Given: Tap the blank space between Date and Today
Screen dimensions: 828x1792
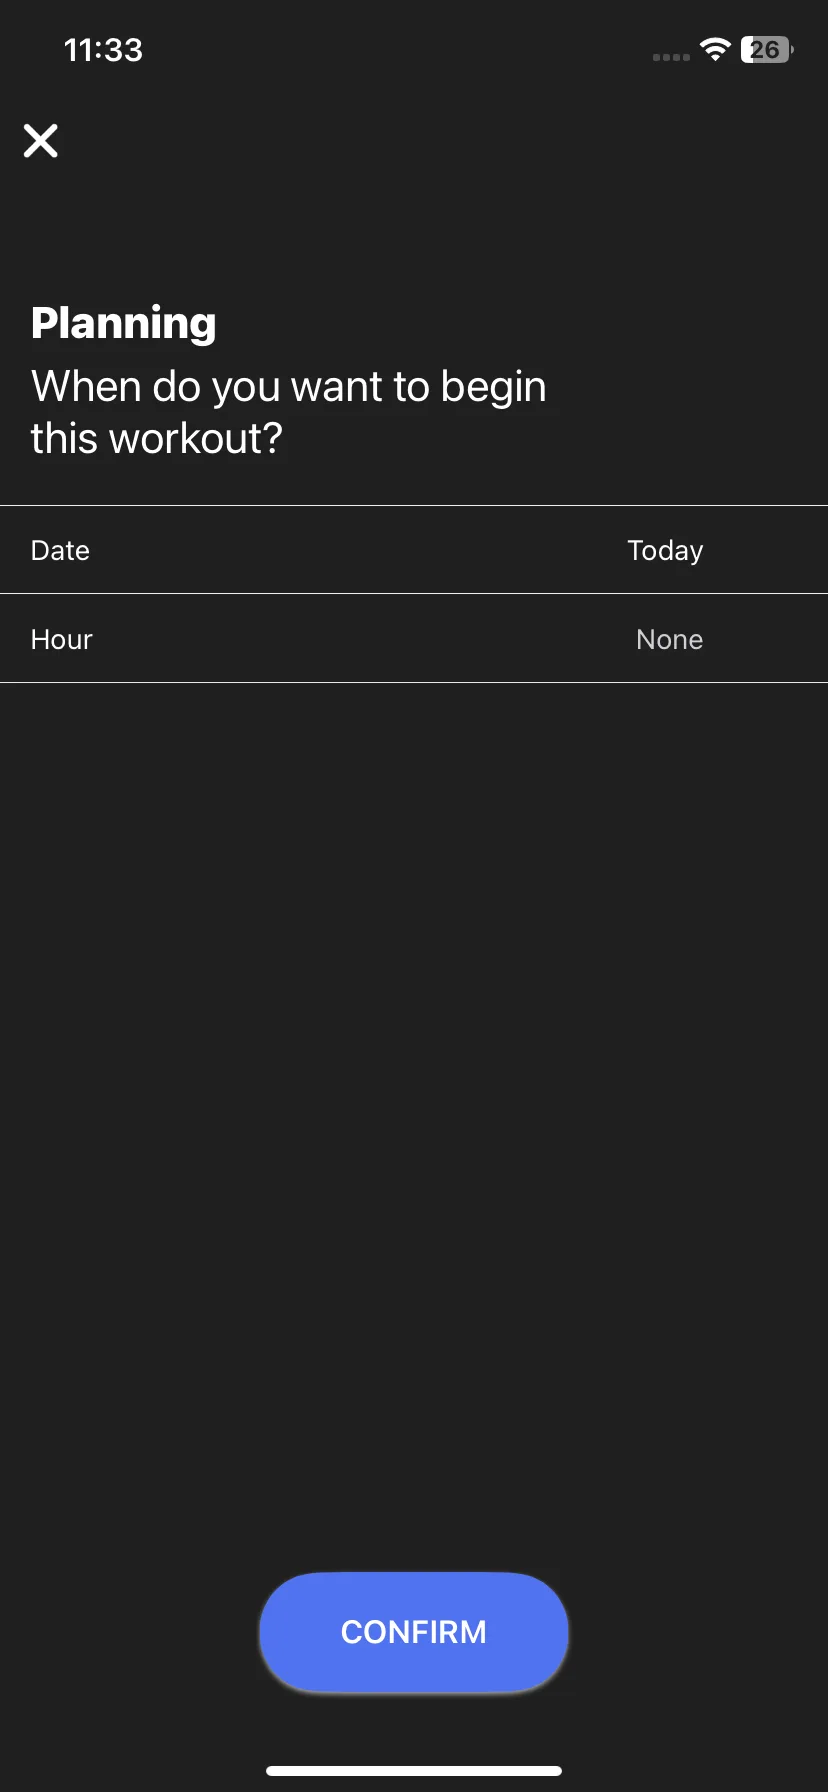Looking at the screenshot, I should pyautogui.click(x=358, y=550).
